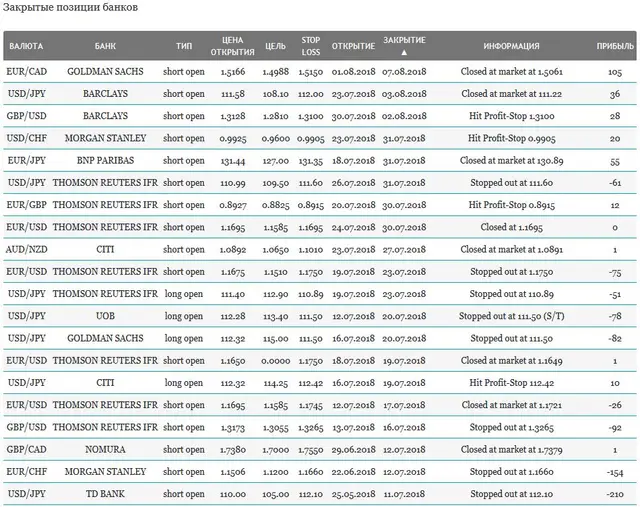Sort by the ОТКРЫТИЕ column header

click(x=353, y=46)
